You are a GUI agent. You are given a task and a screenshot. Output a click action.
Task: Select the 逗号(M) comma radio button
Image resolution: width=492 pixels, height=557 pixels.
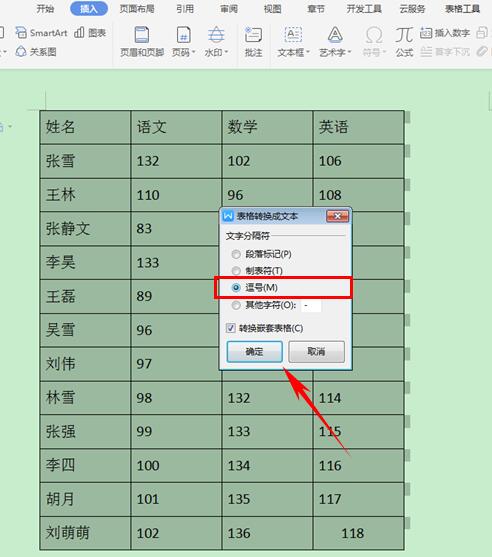(236, 288)
